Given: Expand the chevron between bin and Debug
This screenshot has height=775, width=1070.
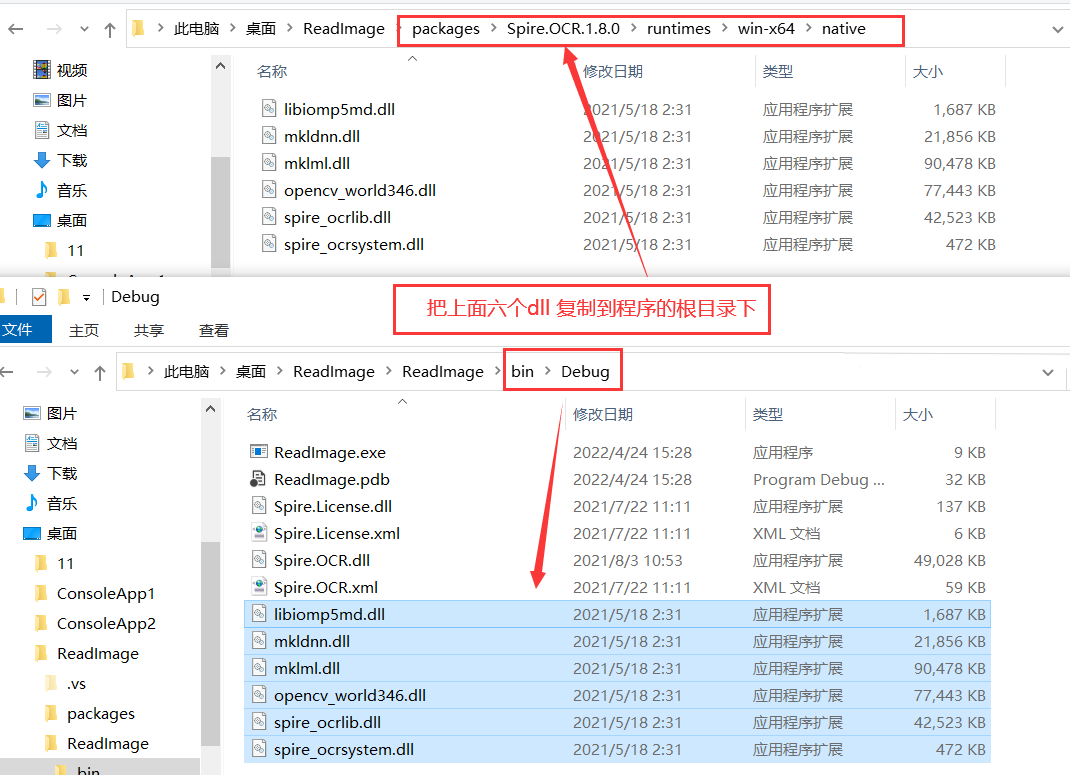Looking at the screenshot, I should [547, 371].
